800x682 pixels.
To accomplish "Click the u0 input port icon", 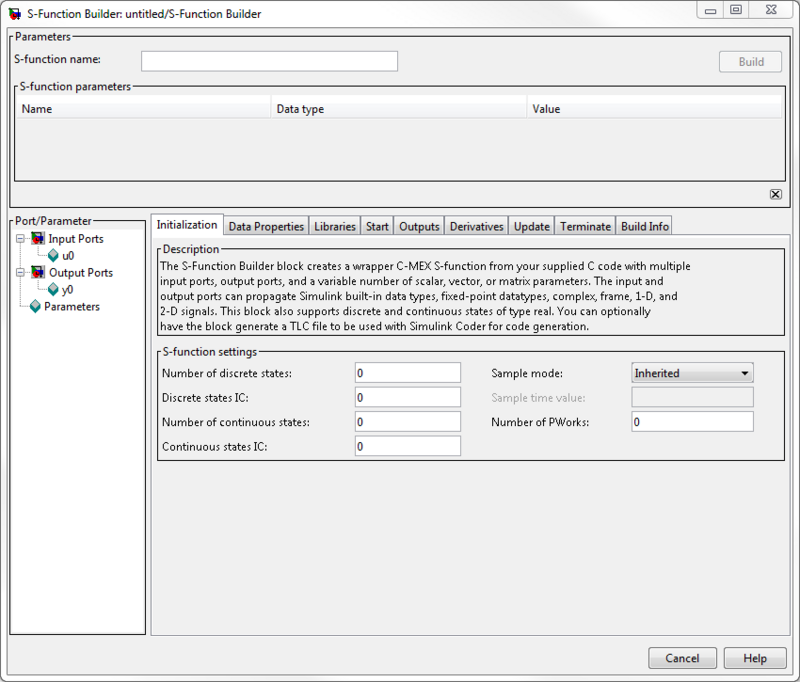I will (x=53, y=256).
